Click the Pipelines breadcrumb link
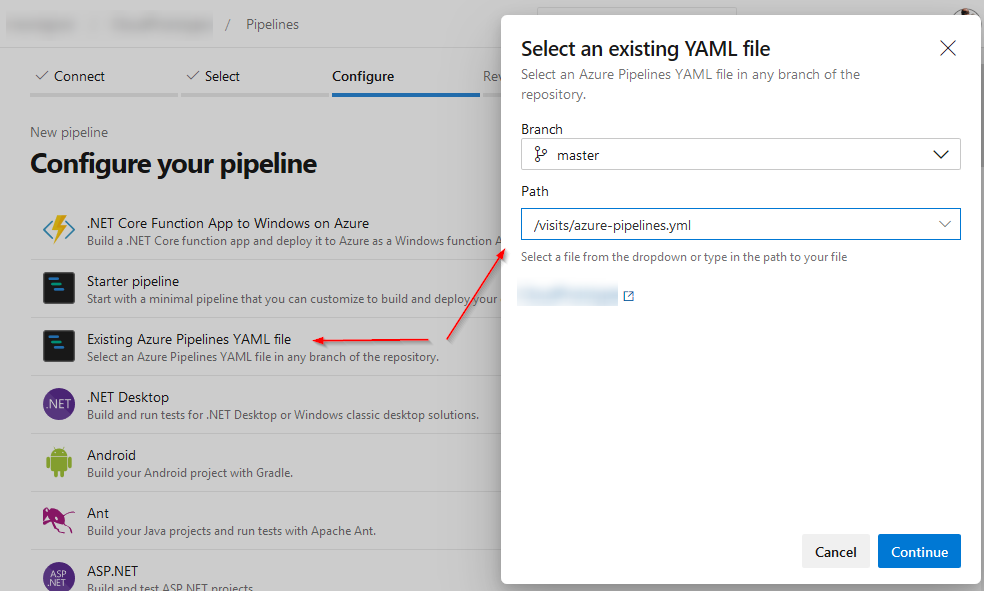Screen dimensions: 984x591 pos(272,24)
